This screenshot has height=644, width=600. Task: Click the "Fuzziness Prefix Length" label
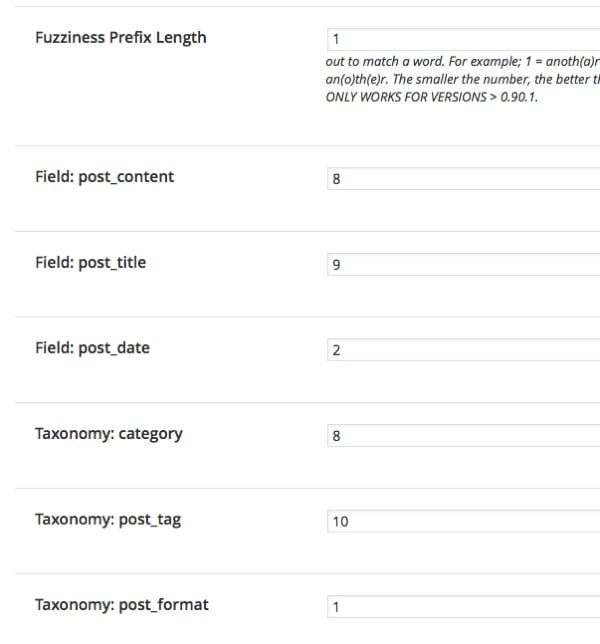pos(120,38)
